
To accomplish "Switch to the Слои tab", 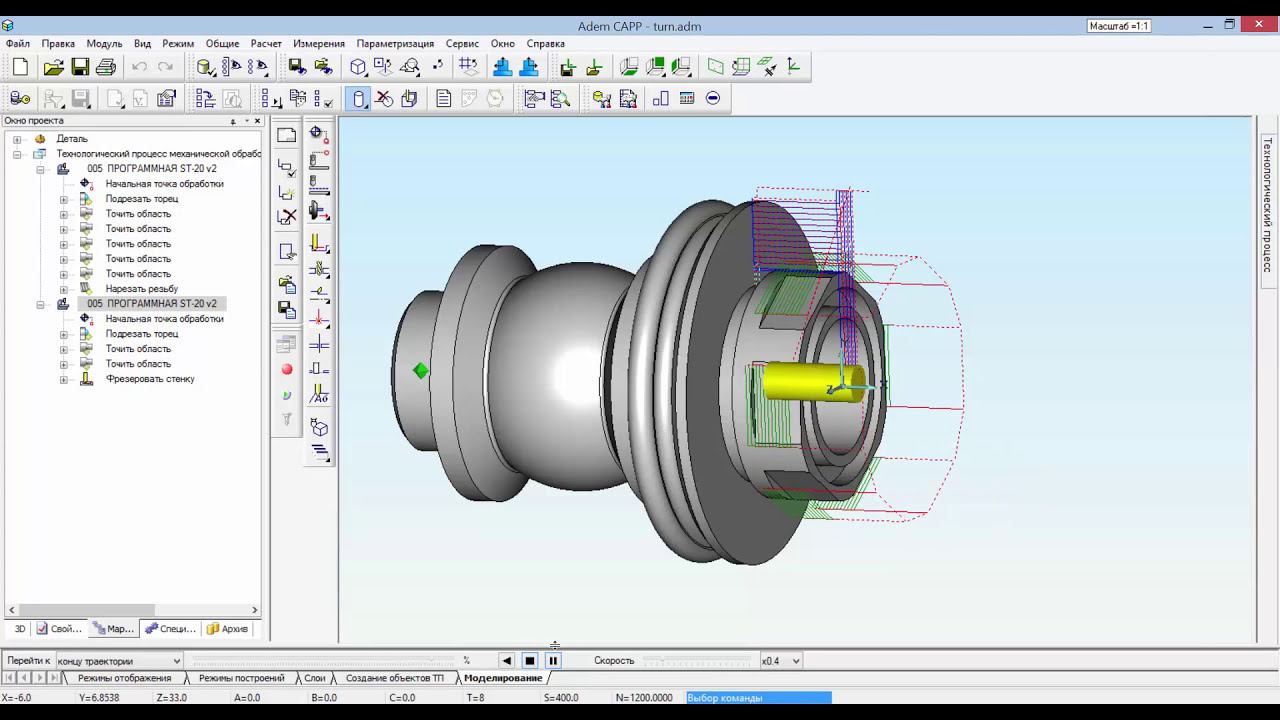I will 315,678.
